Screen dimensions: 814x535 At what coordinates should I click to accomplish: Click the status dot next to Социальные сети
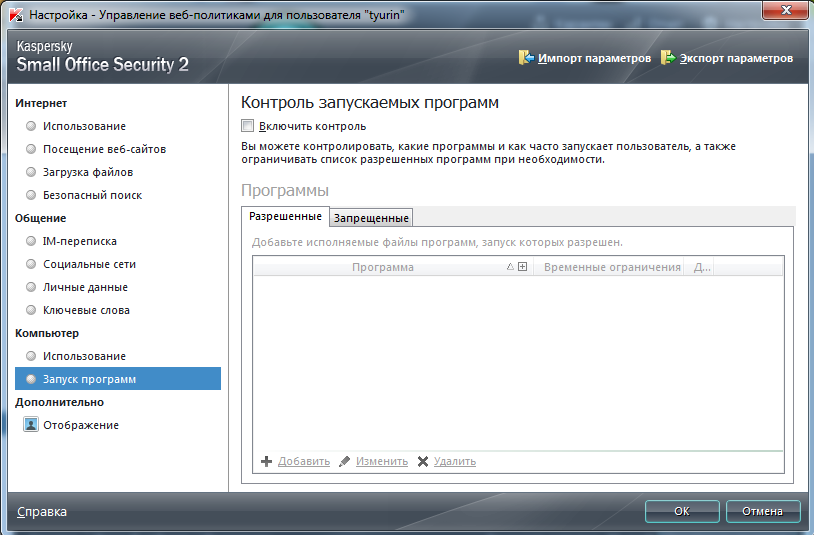coord(31,264)
